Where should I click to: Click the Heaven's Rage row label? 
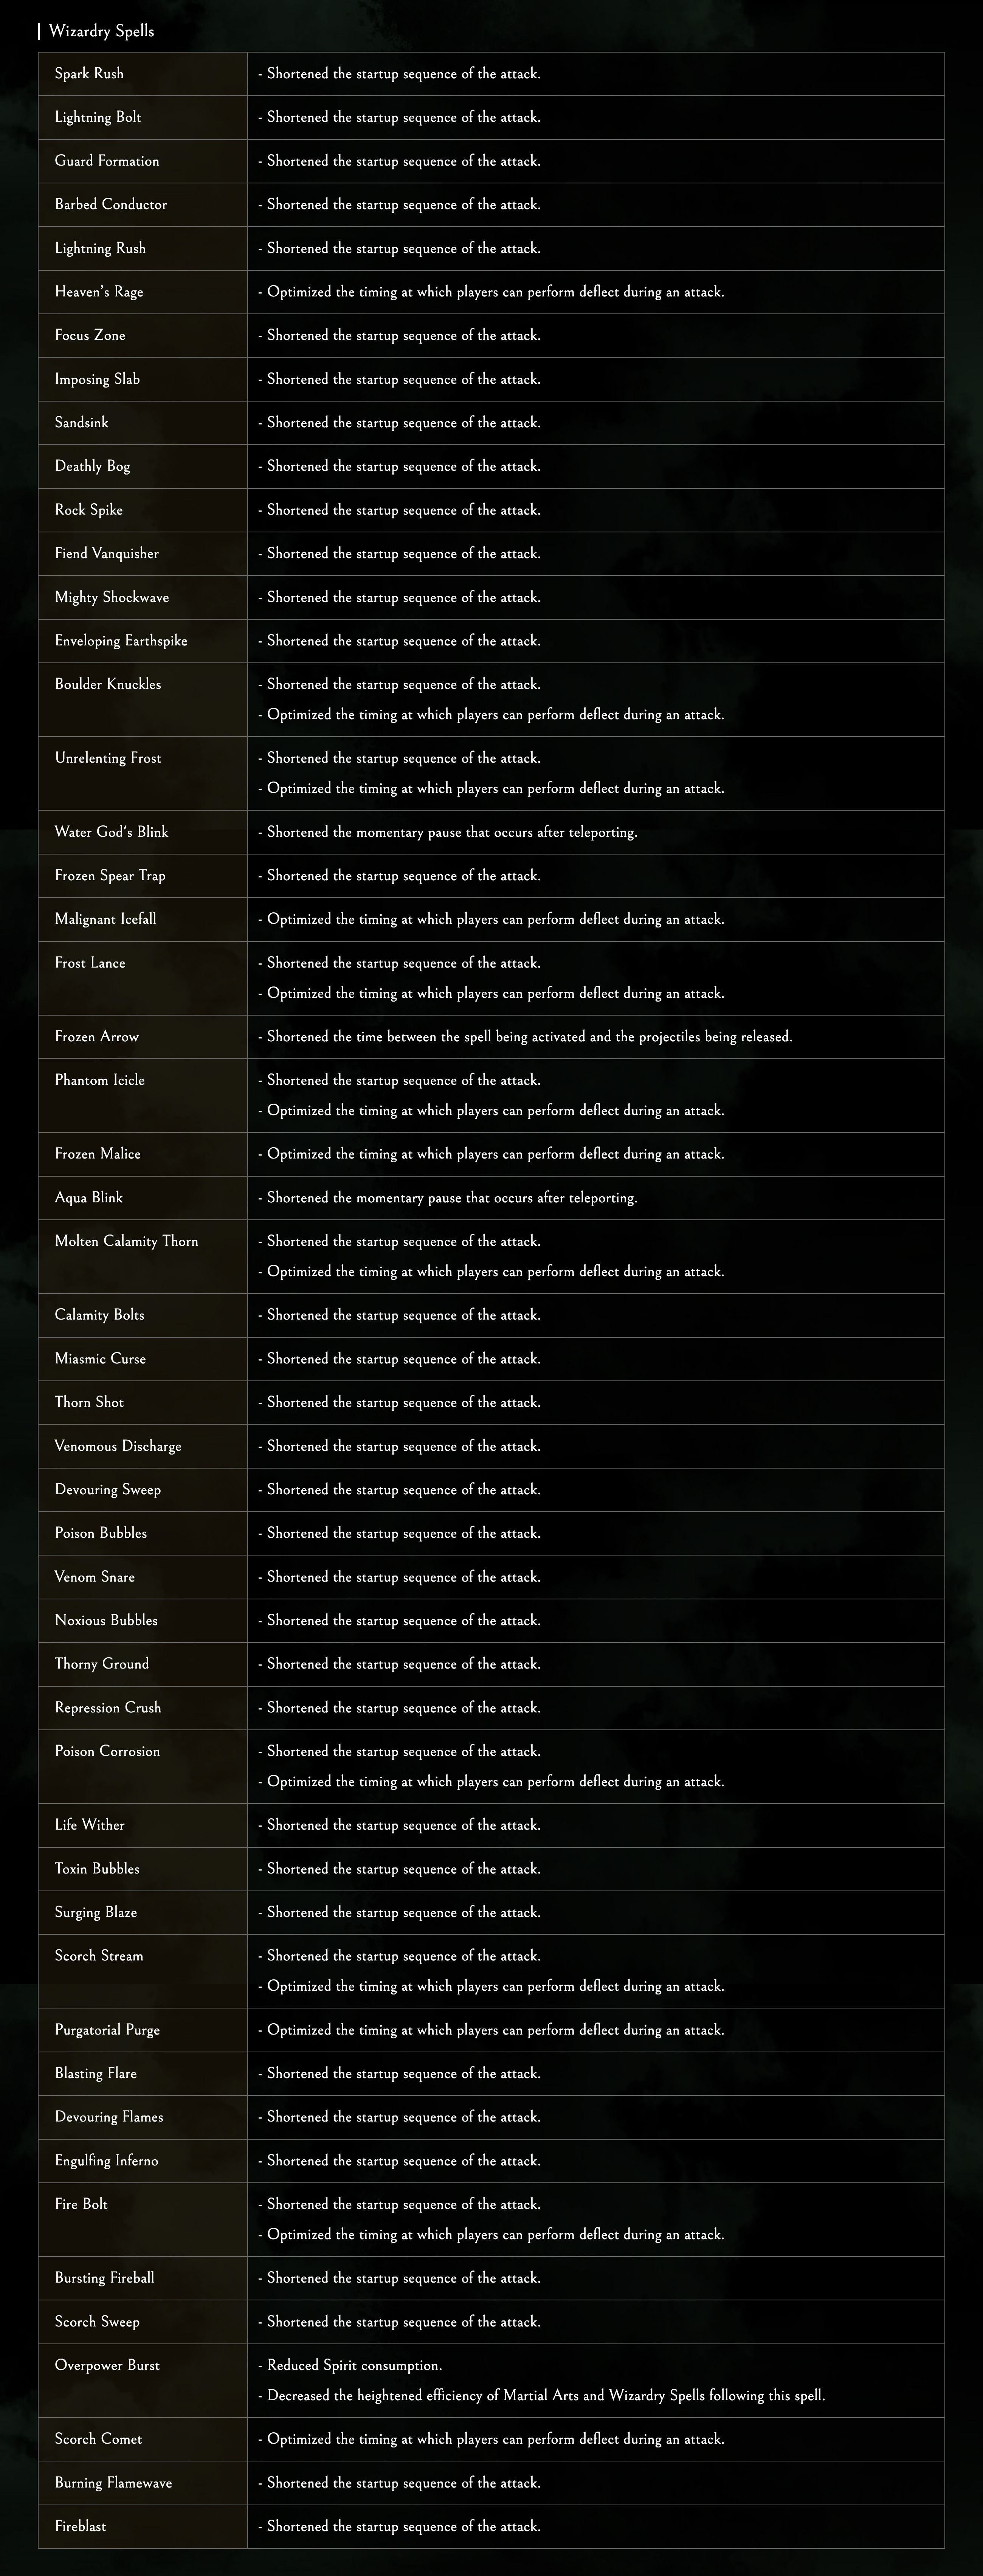click(x=99, y=292)
